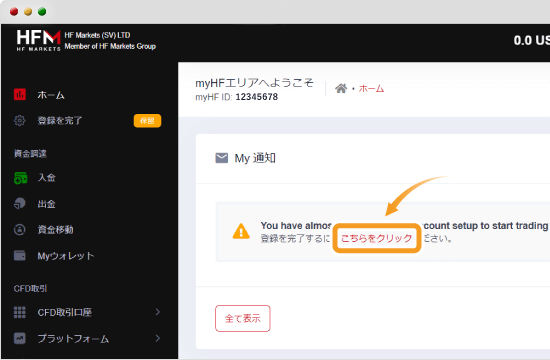Image resolution: width=550 pixels, height=360 pixels.
Task: Click the orange 保留 pending badge
Action: coord(147,121)
